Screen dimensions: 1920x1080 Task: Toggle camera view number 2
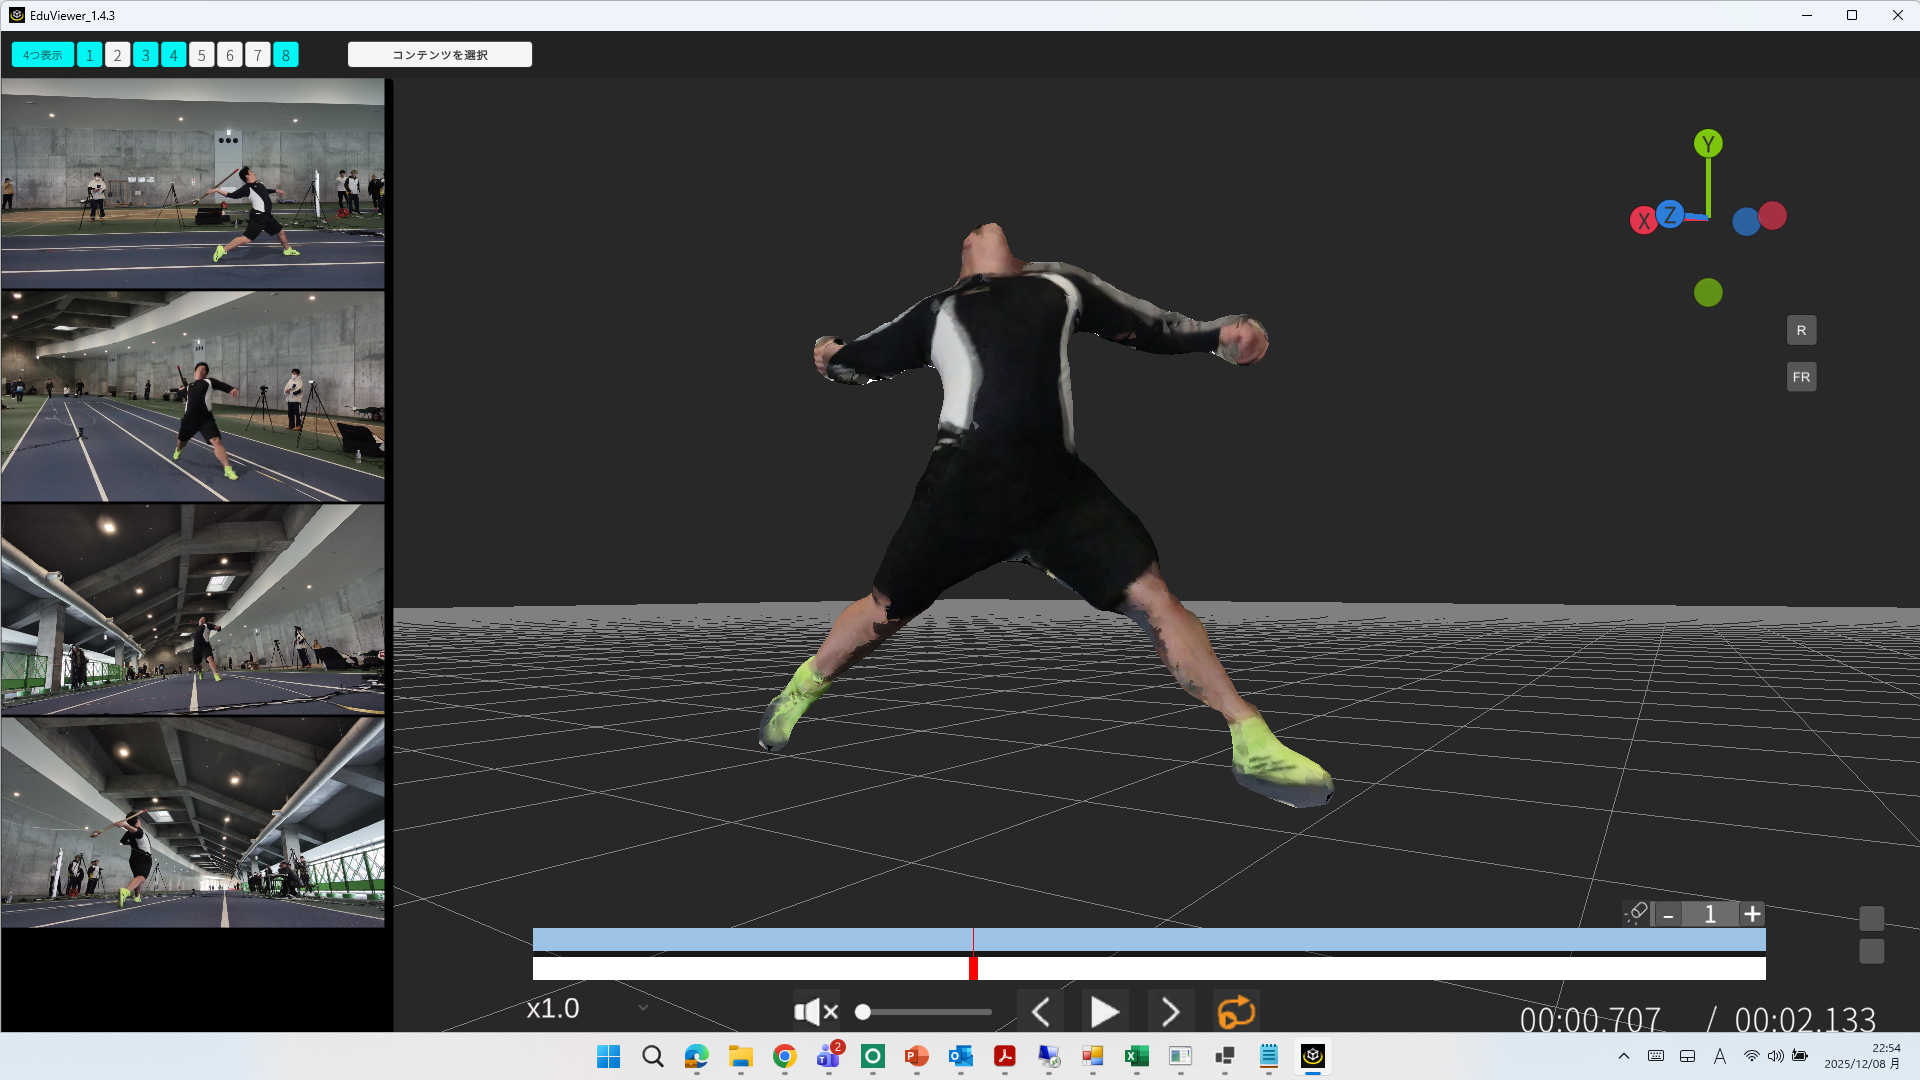tap(117, 55)
